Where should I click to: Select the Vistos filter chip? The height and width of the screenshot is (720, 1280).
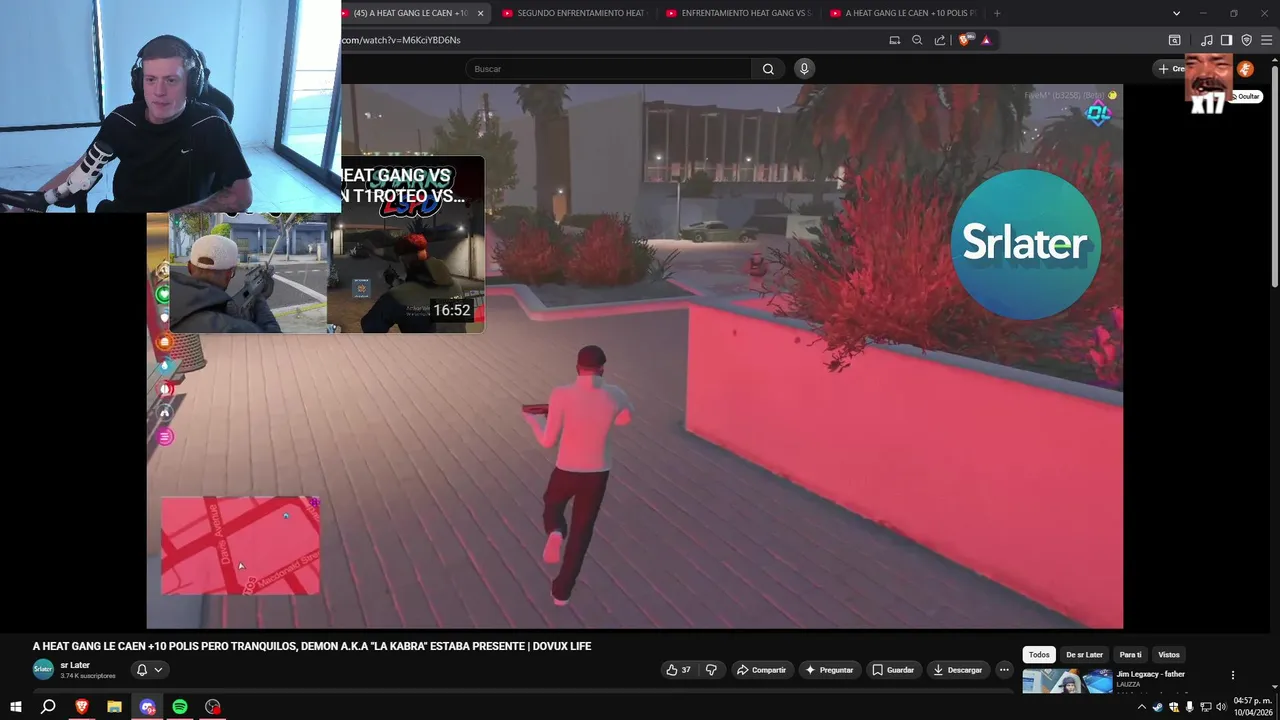(x=1169, y=655)
